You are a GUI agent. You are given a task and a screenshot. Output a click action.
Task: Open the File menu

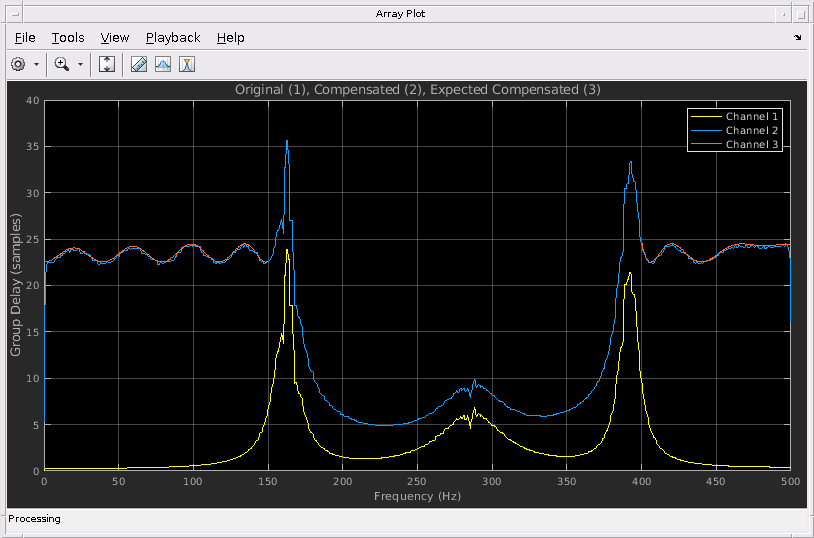[25, 38]
